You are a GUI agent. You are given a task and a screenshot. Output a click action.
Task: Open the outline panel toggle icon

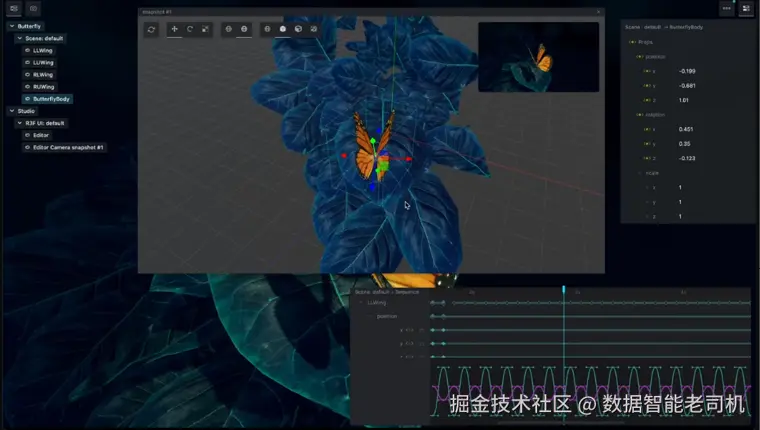point(14,8)
